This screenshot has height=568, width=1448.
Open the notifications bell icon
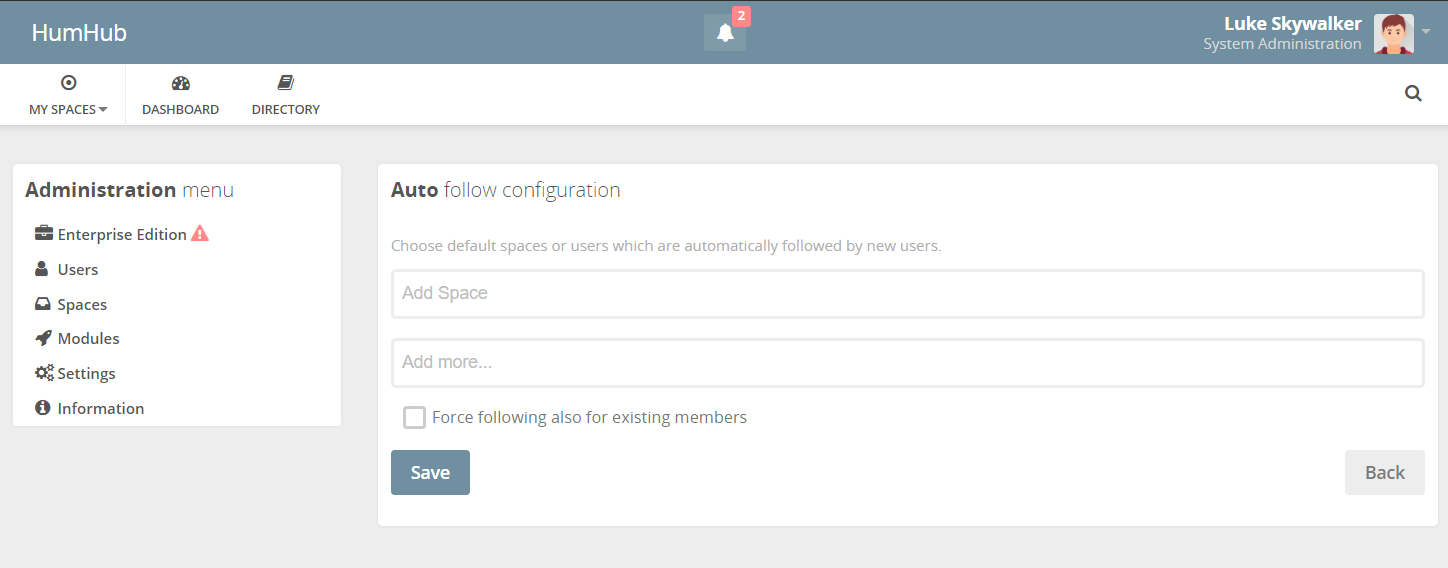tap(725, 33)
